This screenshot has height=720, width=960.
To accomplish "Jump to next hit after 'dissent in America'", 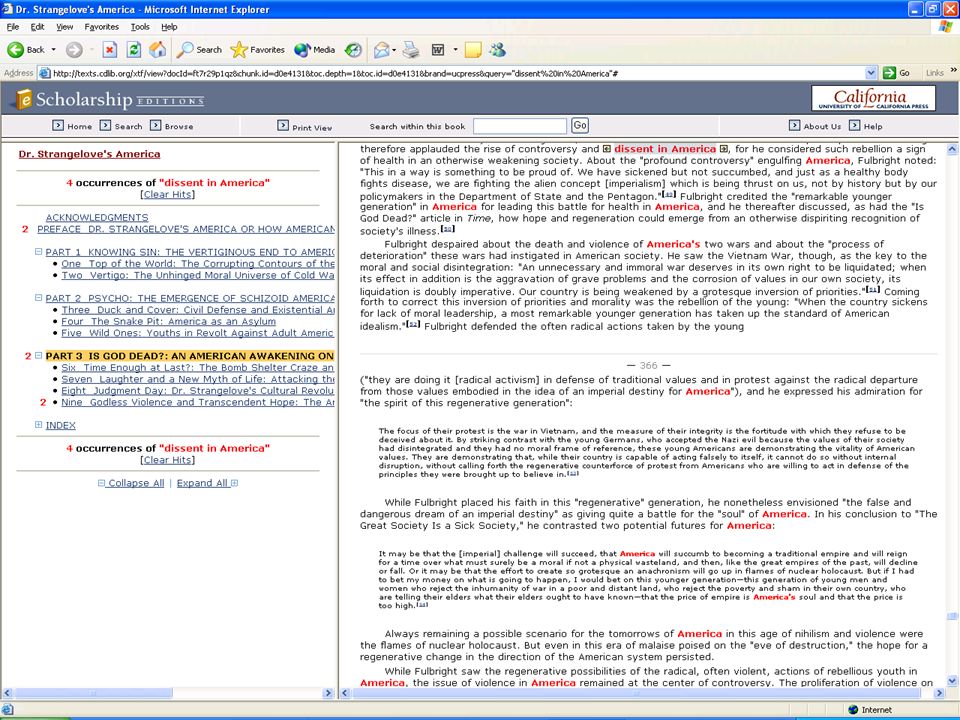I will coord(724,149).
